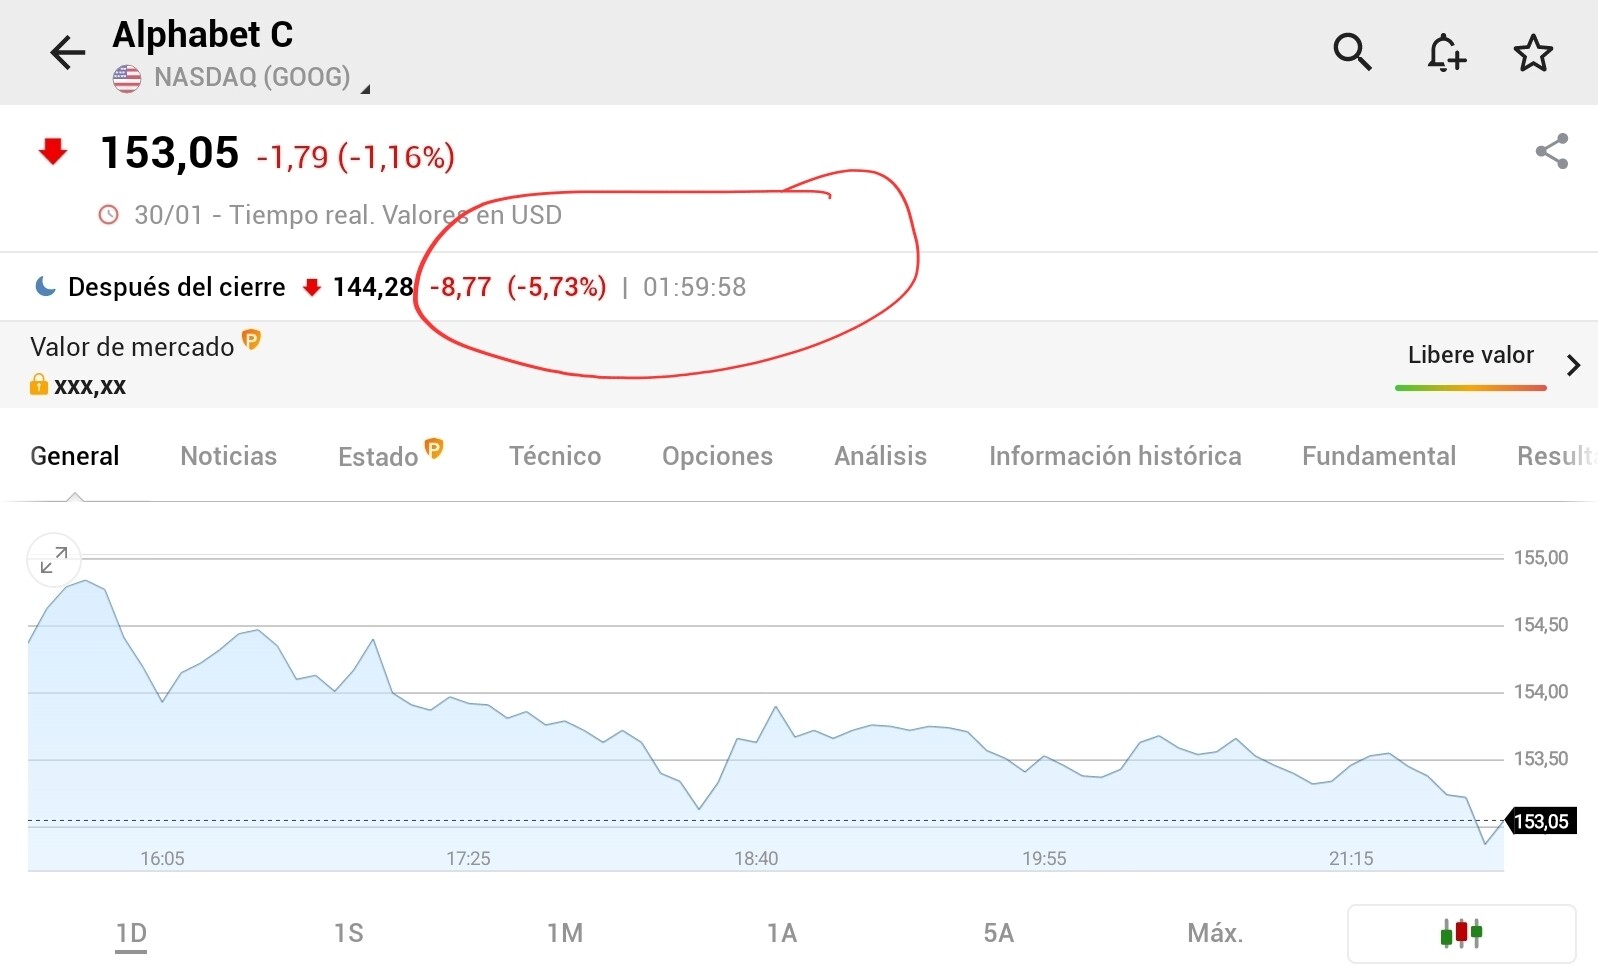Tap the main price 153,05
This screenshot has width=1598, height=970.
[170, 154]
